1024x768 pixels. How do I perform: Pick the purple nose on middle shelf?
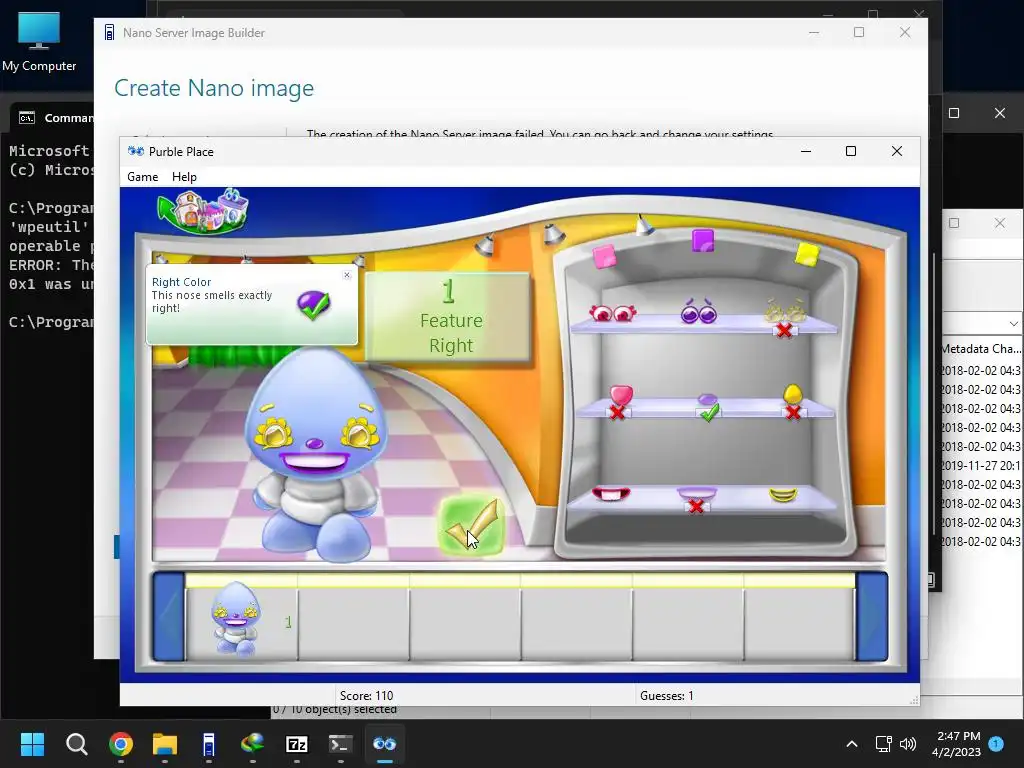(707, 400)
